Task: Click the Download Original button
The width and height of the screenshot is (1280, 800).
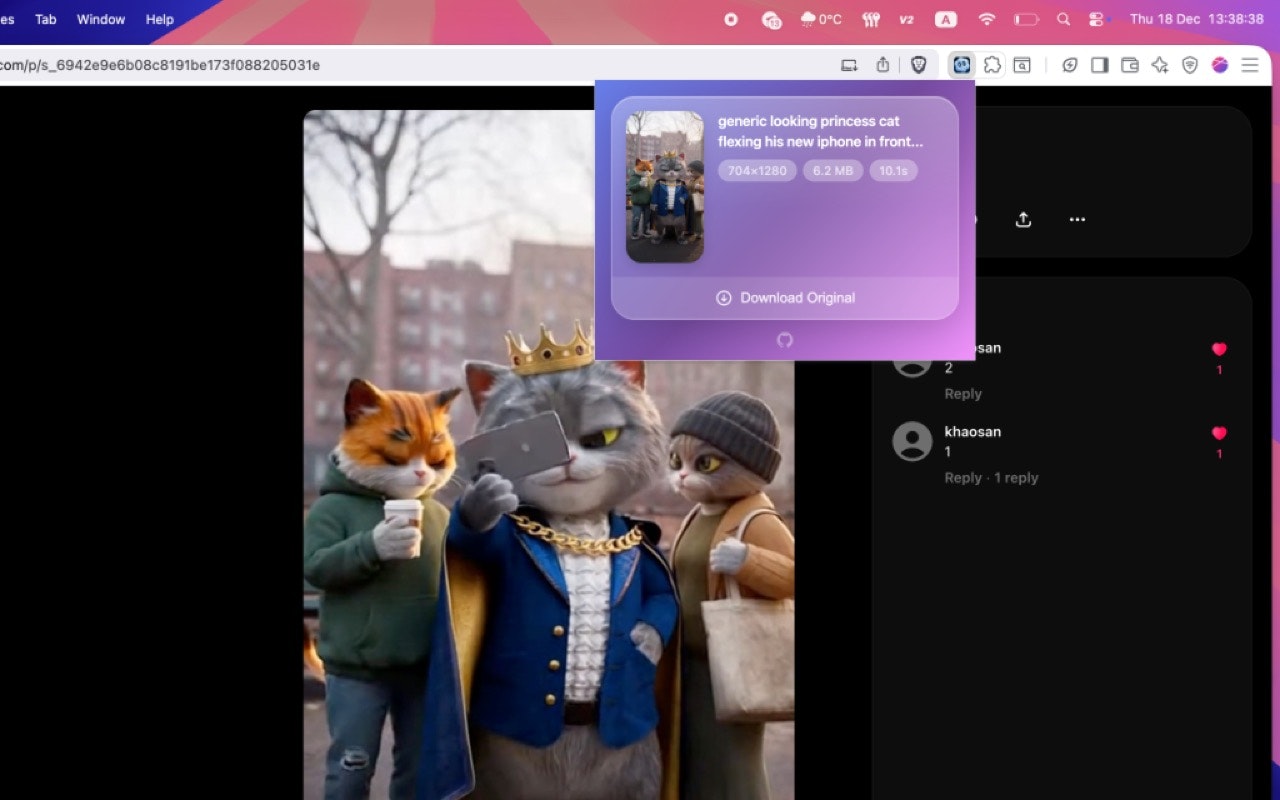Action: pyautogui.click(x=785, y=298)
